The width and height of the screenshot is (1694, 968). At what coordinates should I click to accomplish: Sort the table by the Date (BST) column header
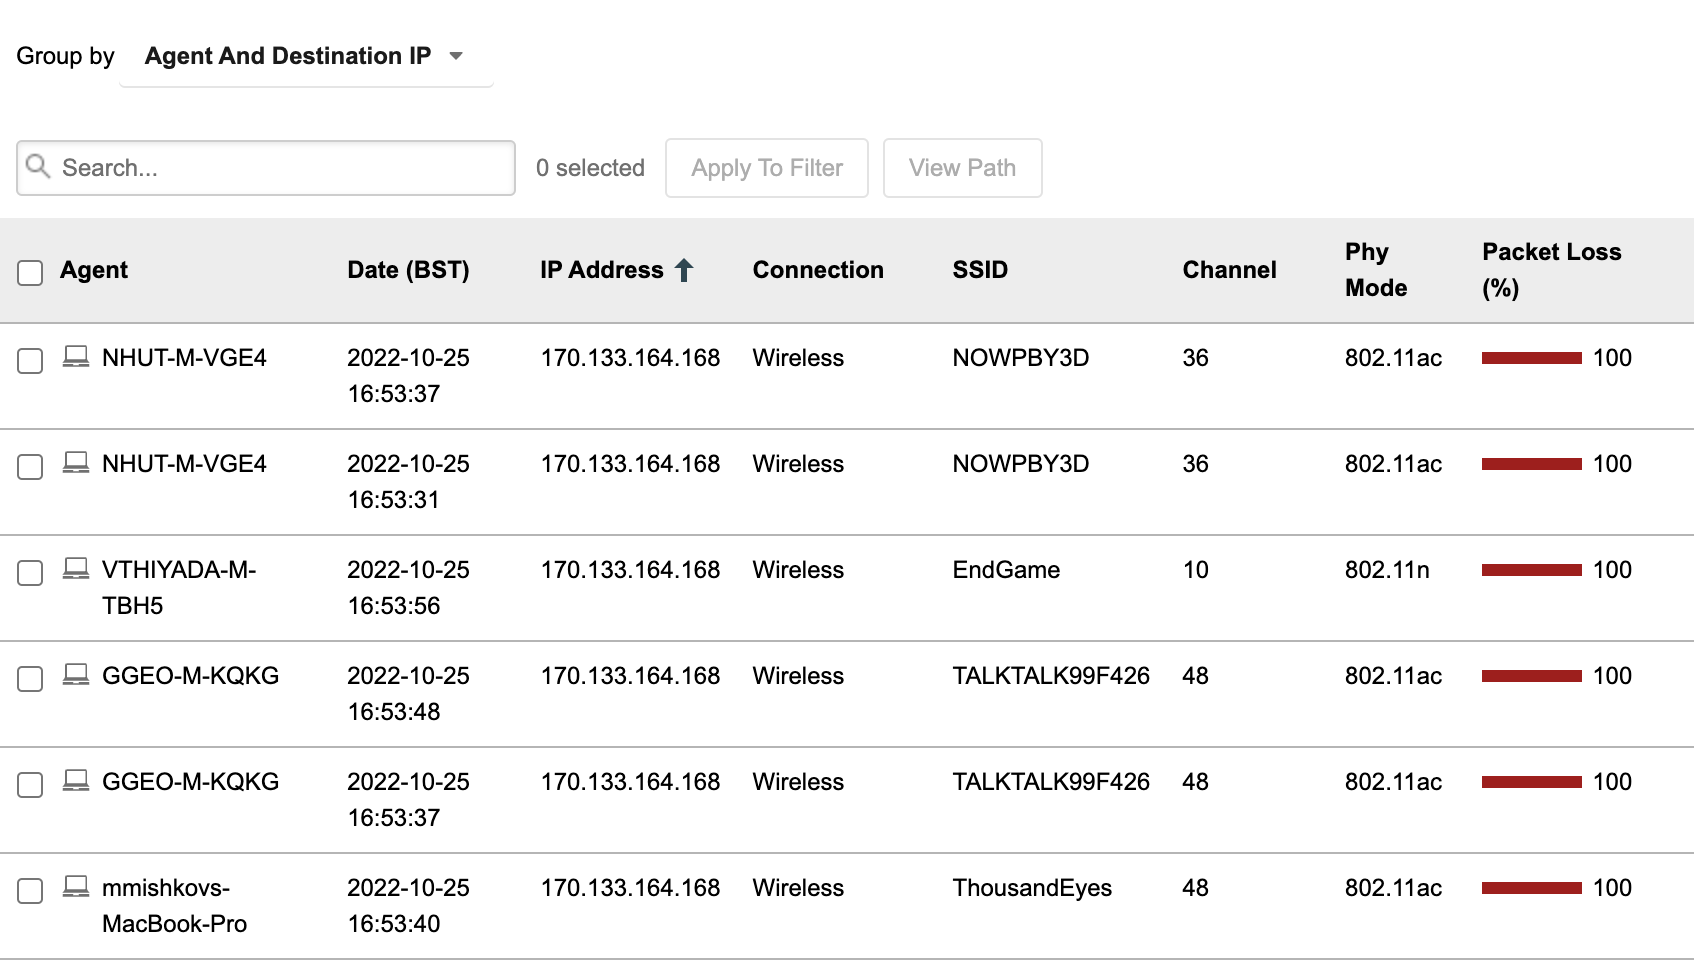click(x=408, y=270)
